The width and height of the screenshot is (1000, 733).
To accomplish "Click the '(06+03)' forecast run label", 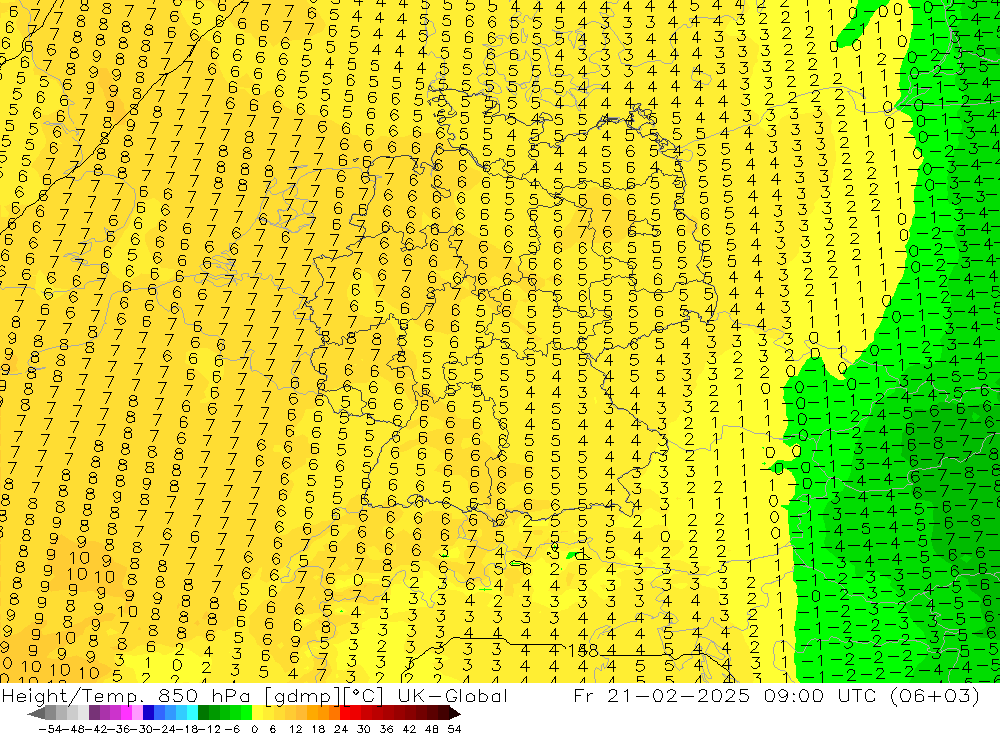I will point(936,695).
